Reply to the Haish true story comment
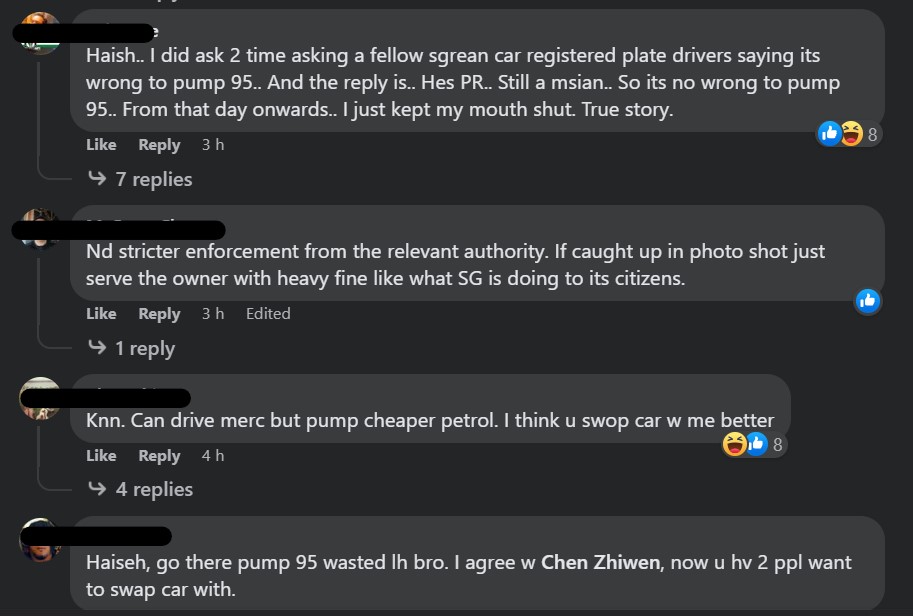This screenshot has width=913, height=616. click(x=159, y=145)
